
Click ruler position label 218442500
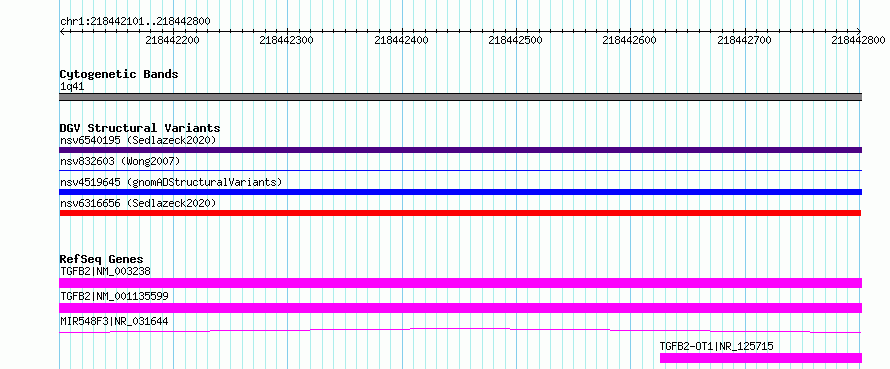(515, 40)
